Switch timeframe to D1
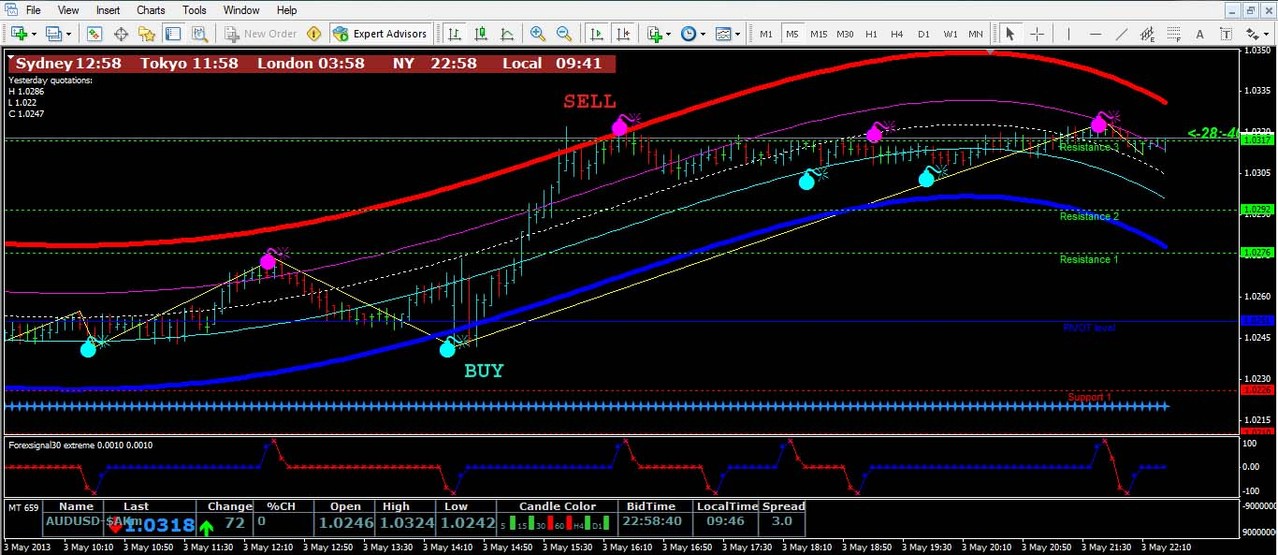This screenshot has height=555, width=1278. click(x=924, y=33)
